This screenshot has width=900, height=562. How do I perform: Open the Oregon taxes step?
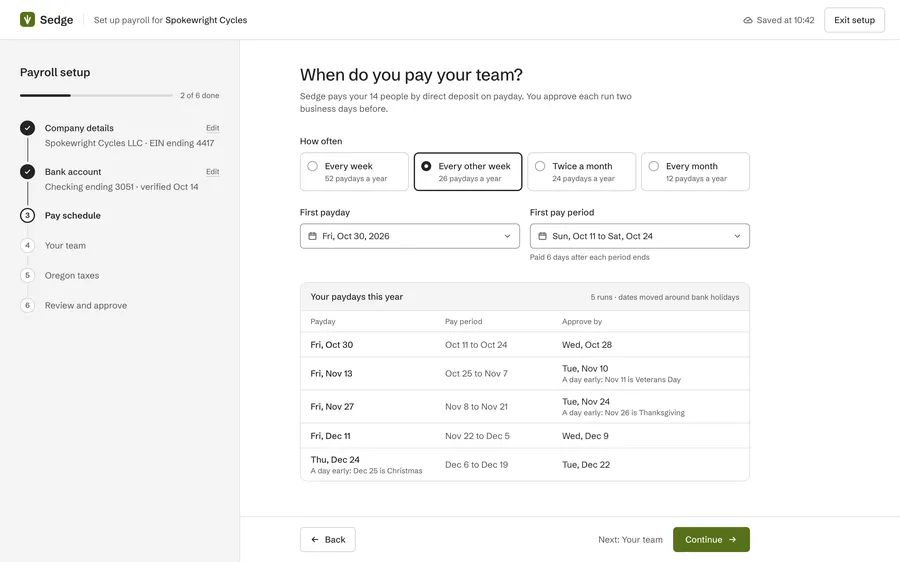tap(72, 275)
